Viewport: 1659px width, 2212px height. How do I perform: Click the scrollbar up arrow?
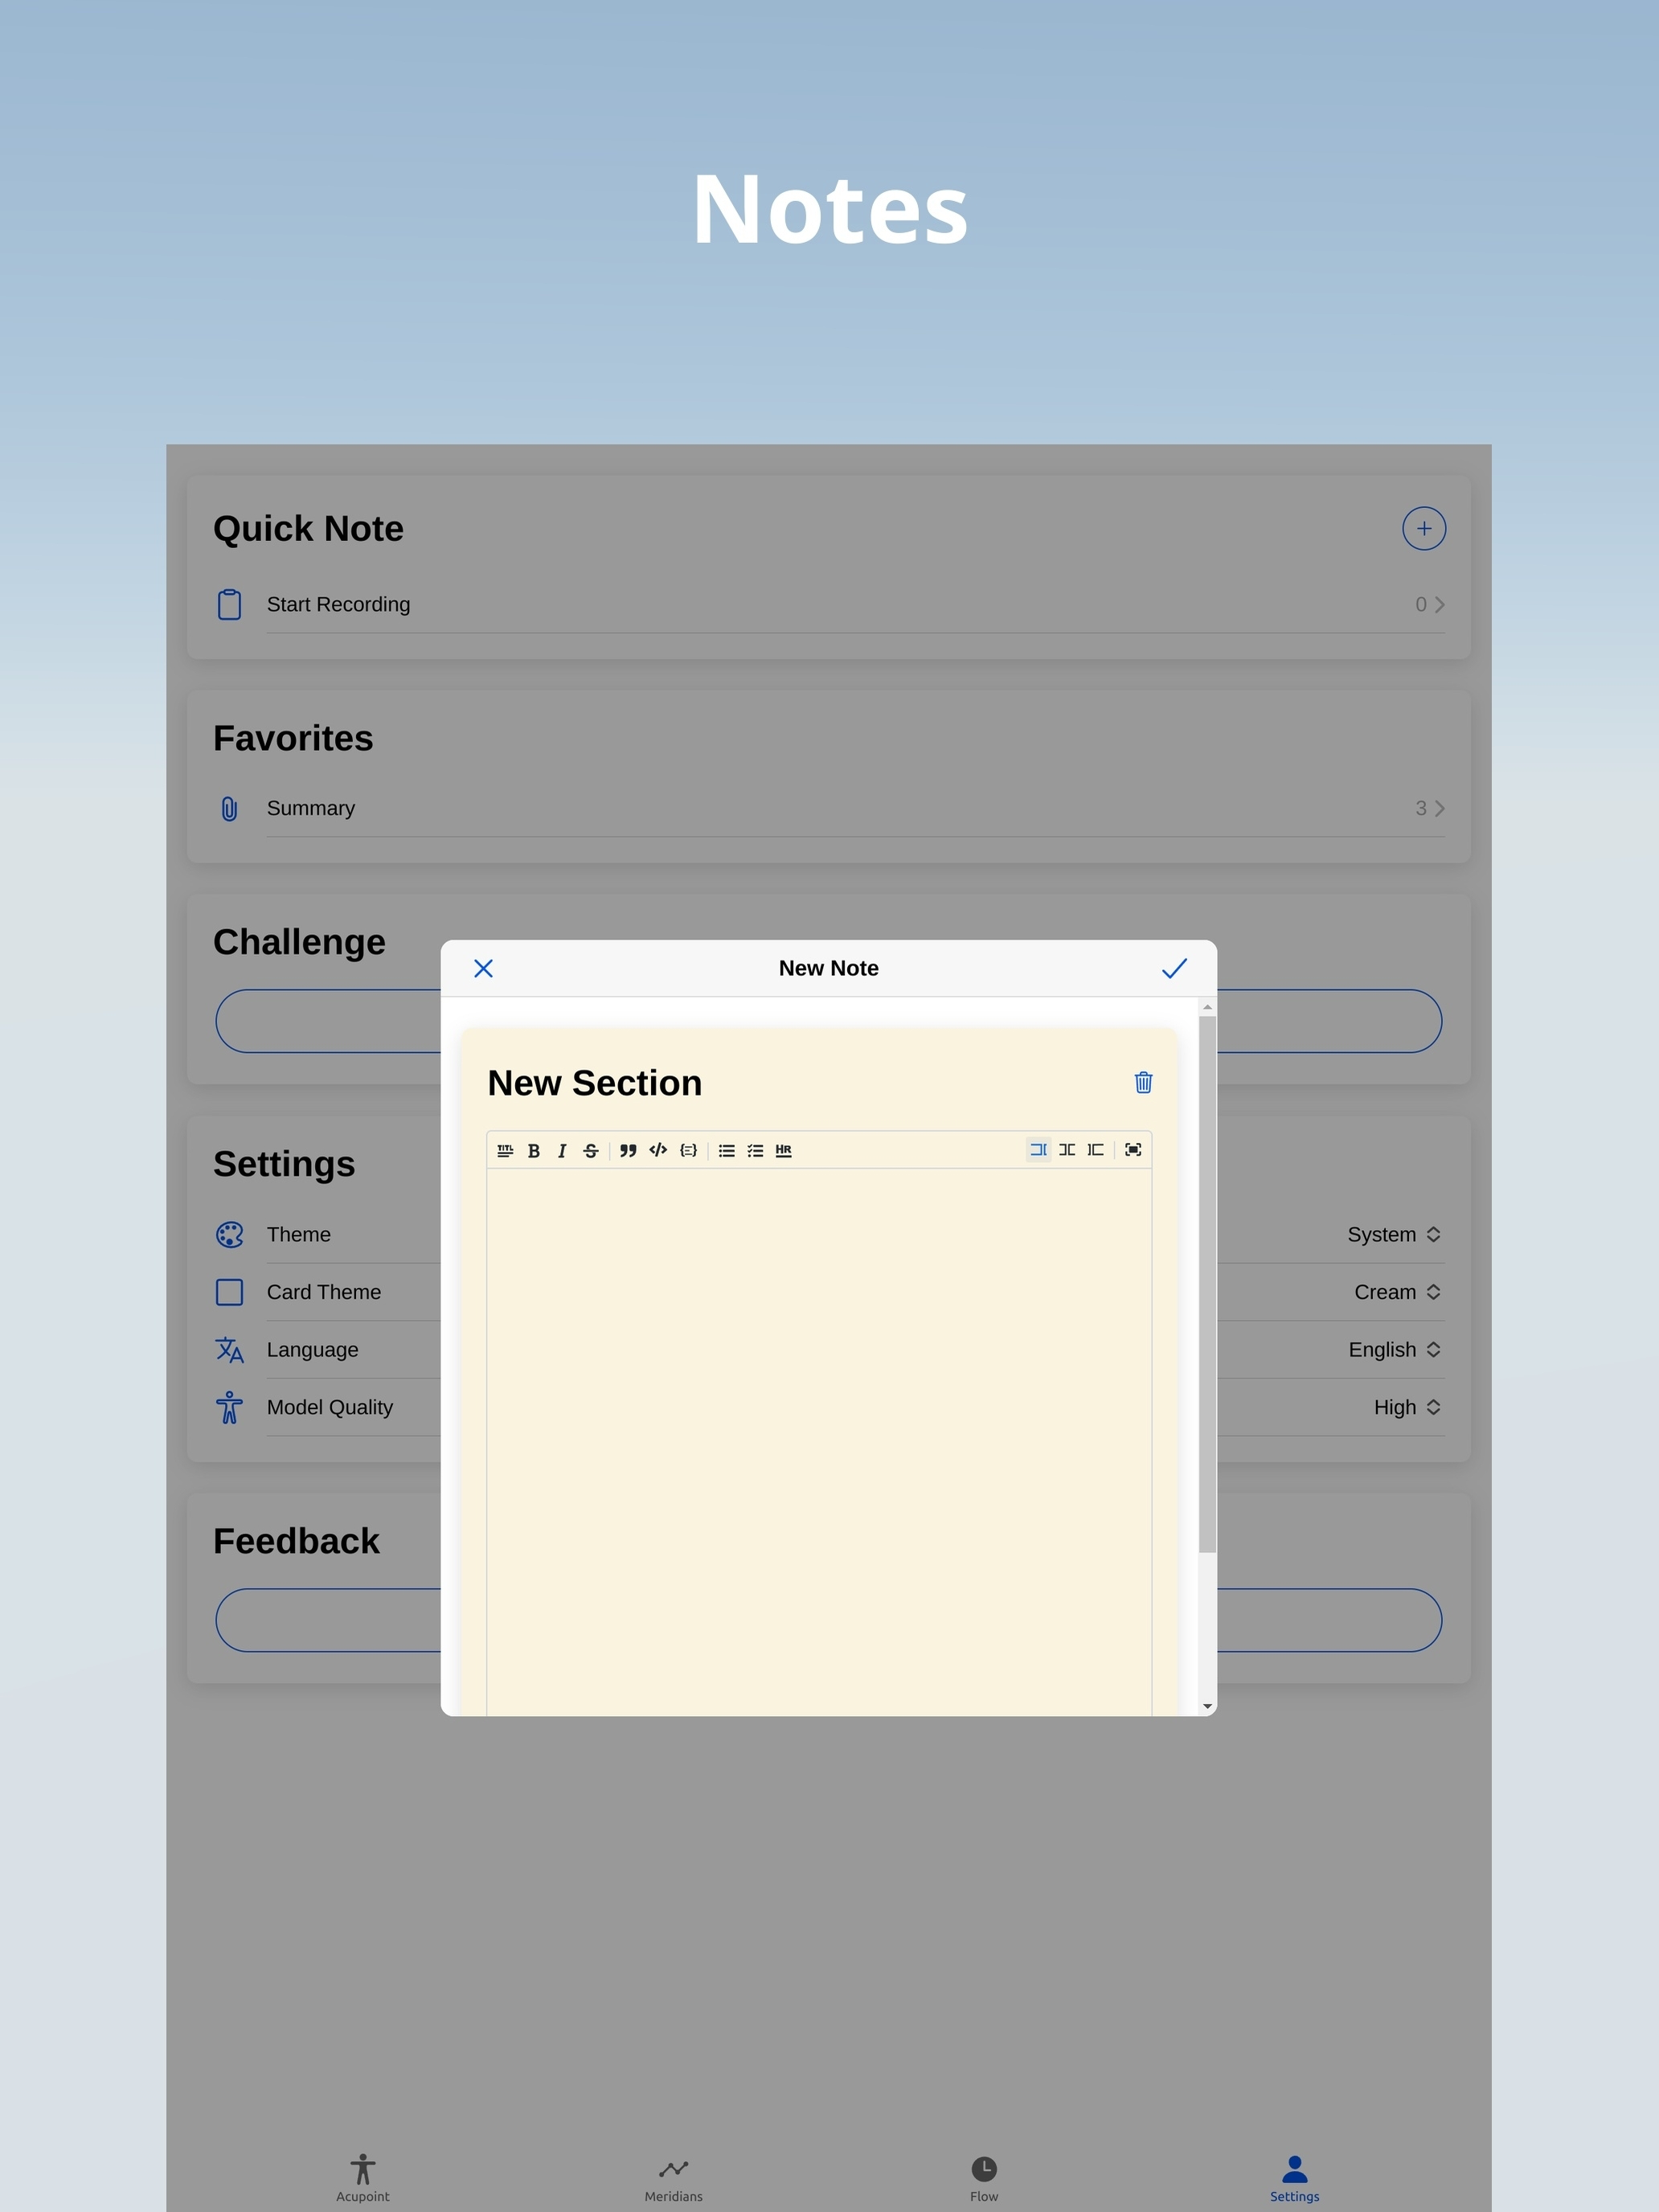pyautogui.click(x=1207, y=1007)
